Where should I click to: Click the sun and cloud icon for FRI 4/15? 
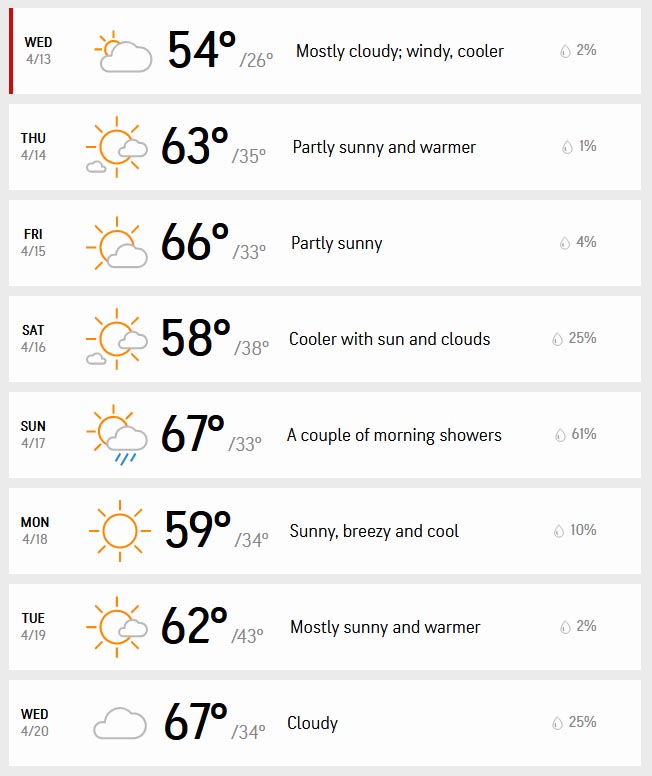coord(117,243)
